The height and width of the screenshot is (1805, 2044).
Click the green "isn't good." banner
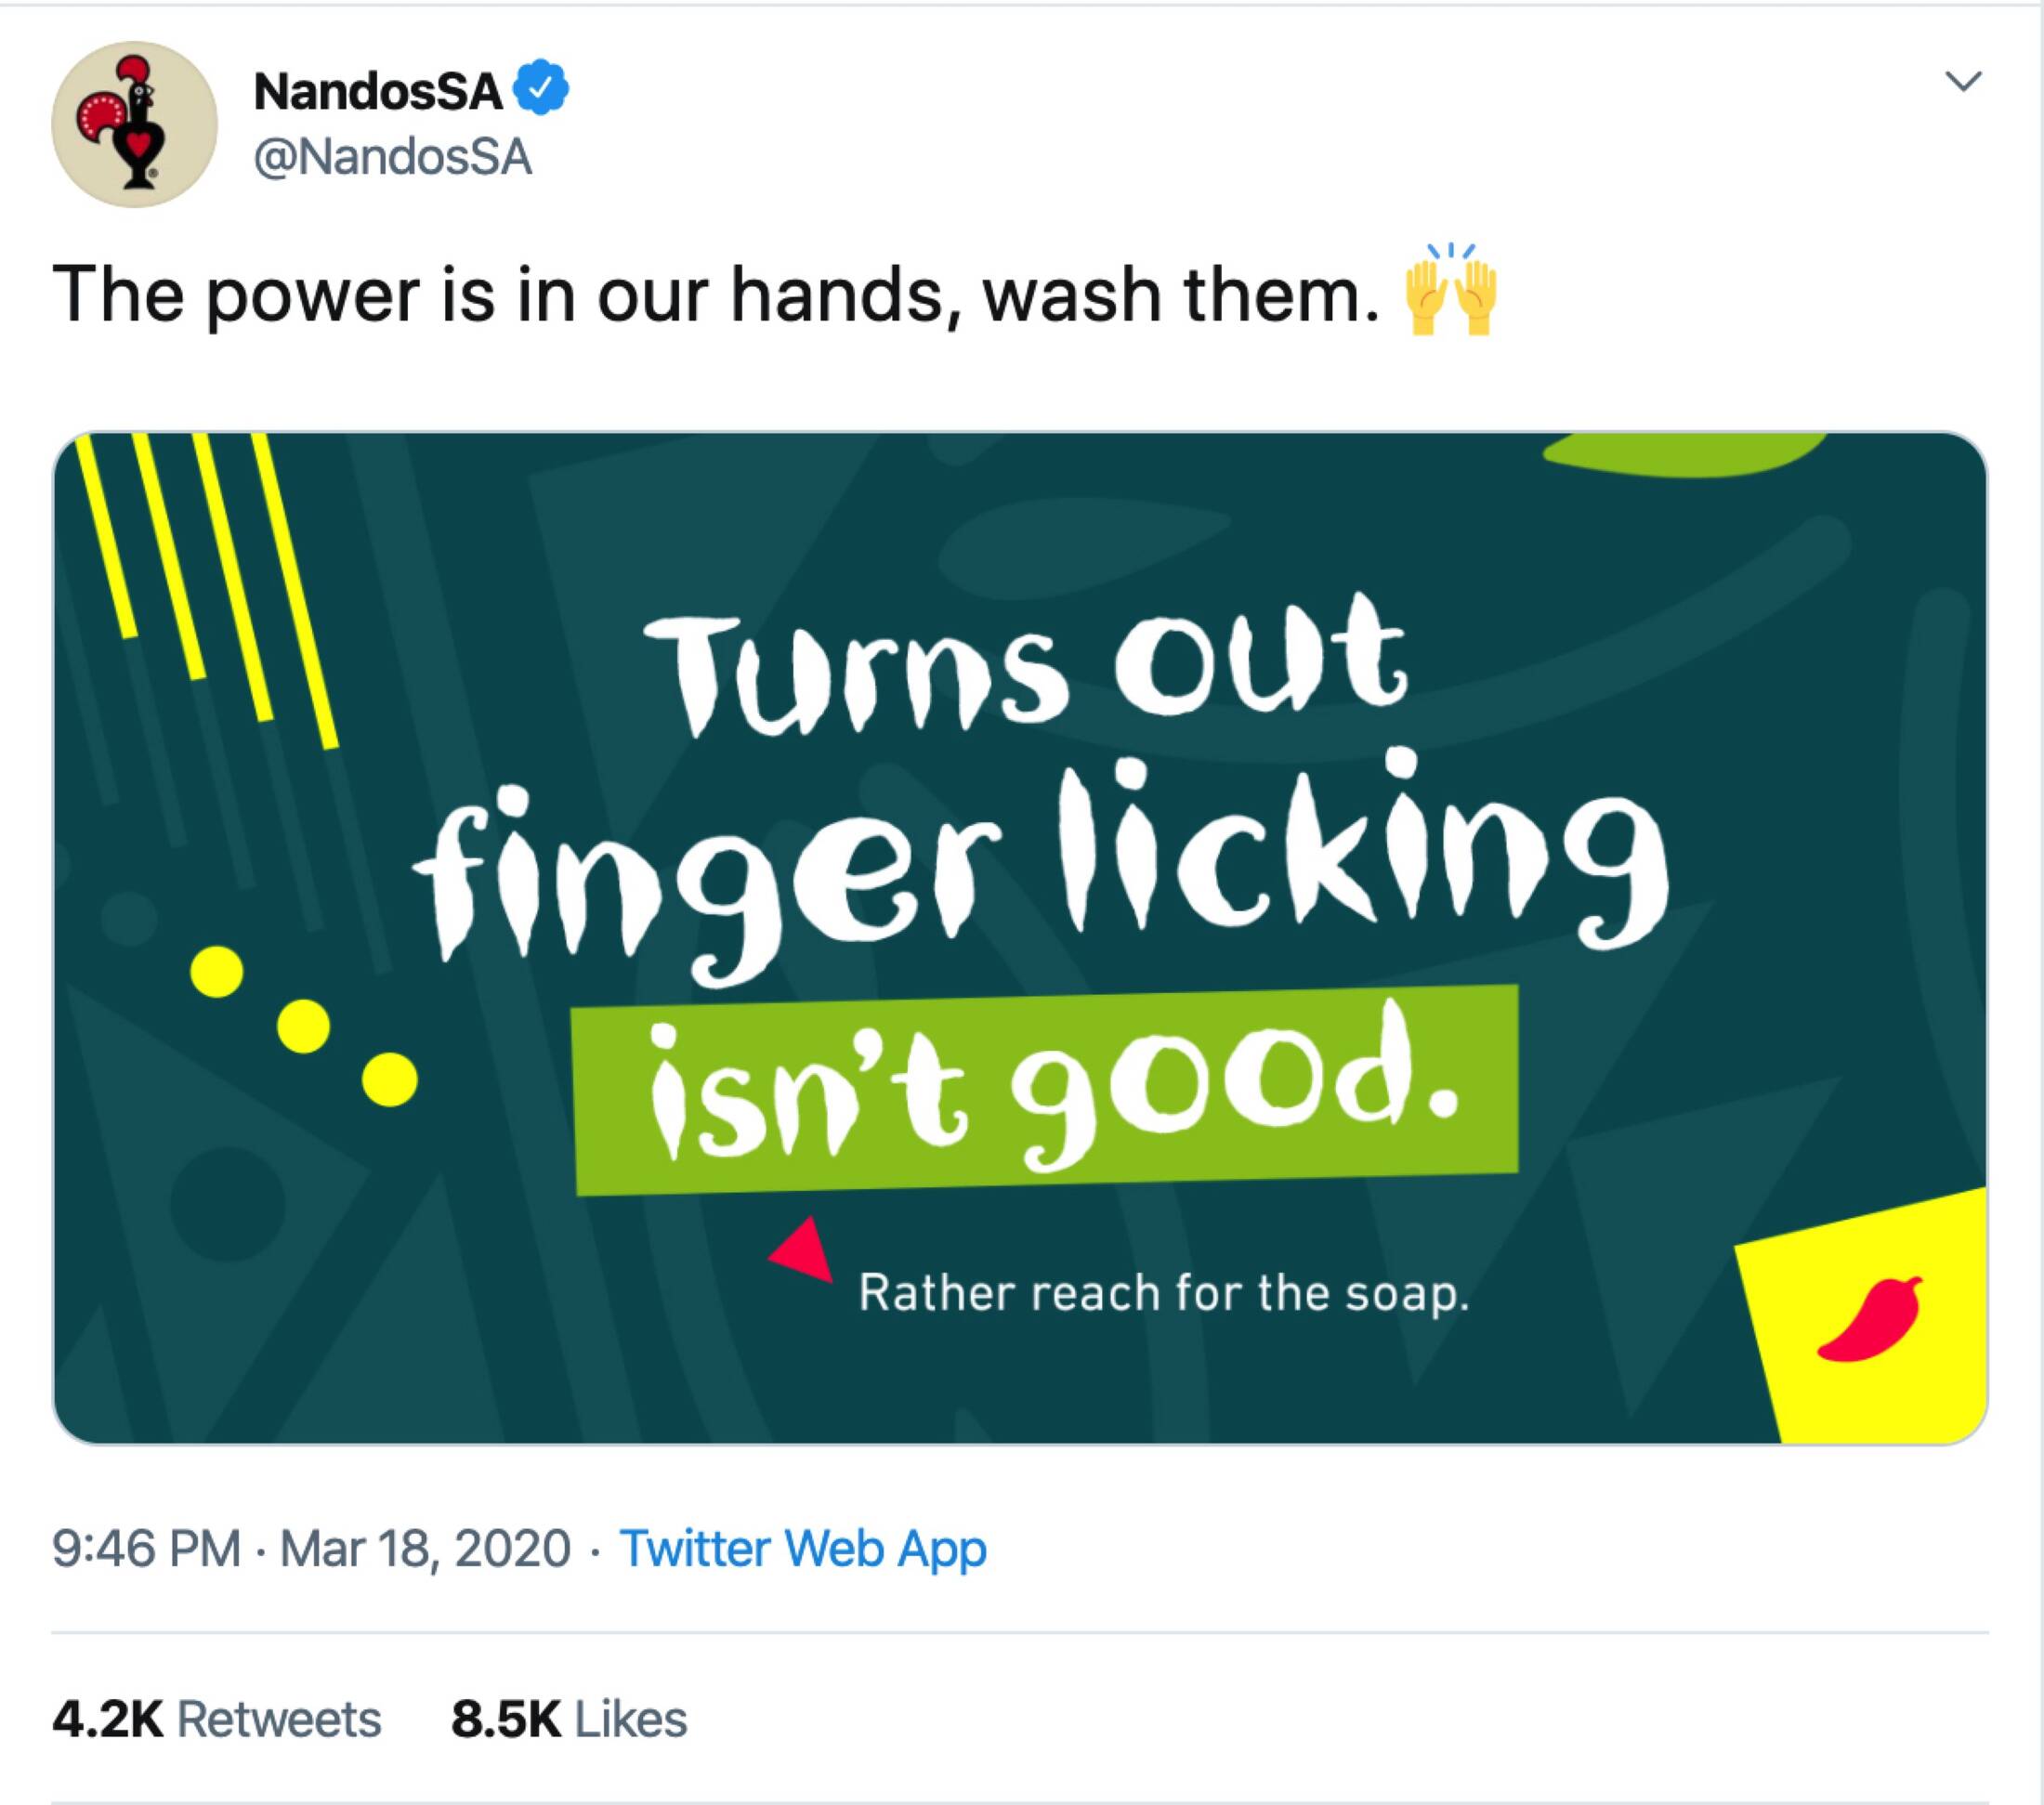pyautogui.click(x=1045, y=1090)
